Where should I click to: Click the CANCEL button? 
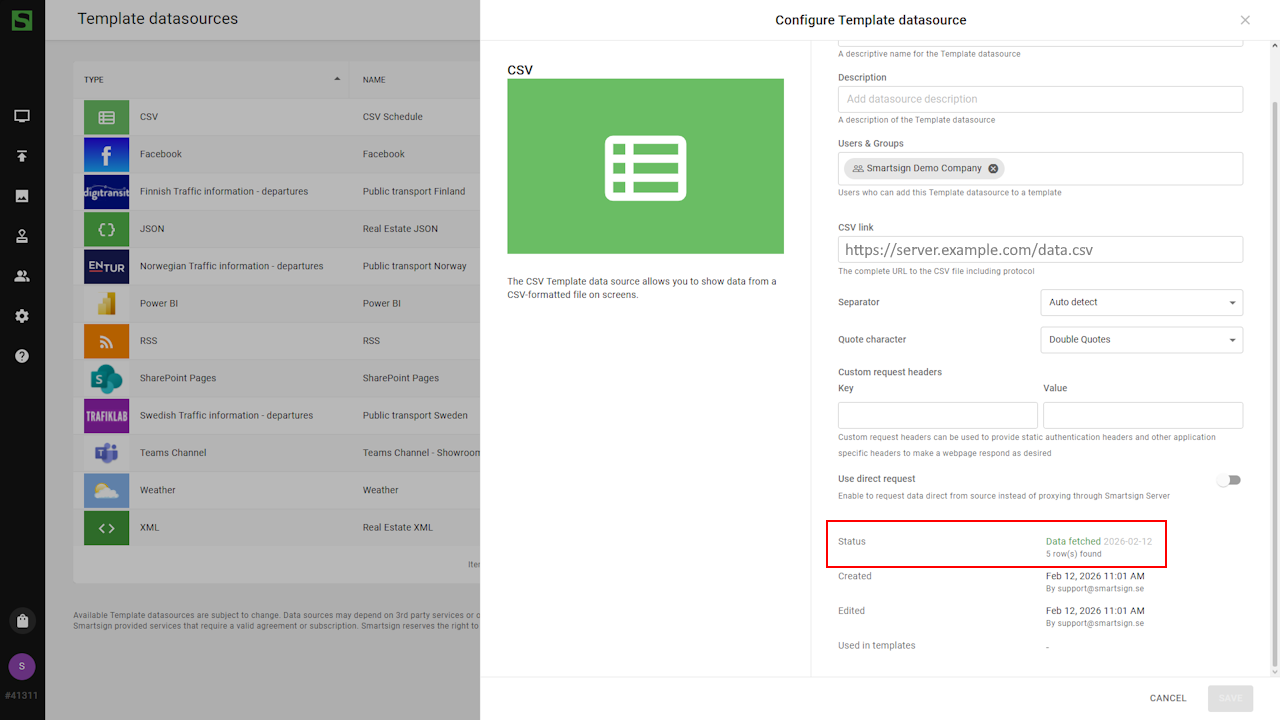1167,698
